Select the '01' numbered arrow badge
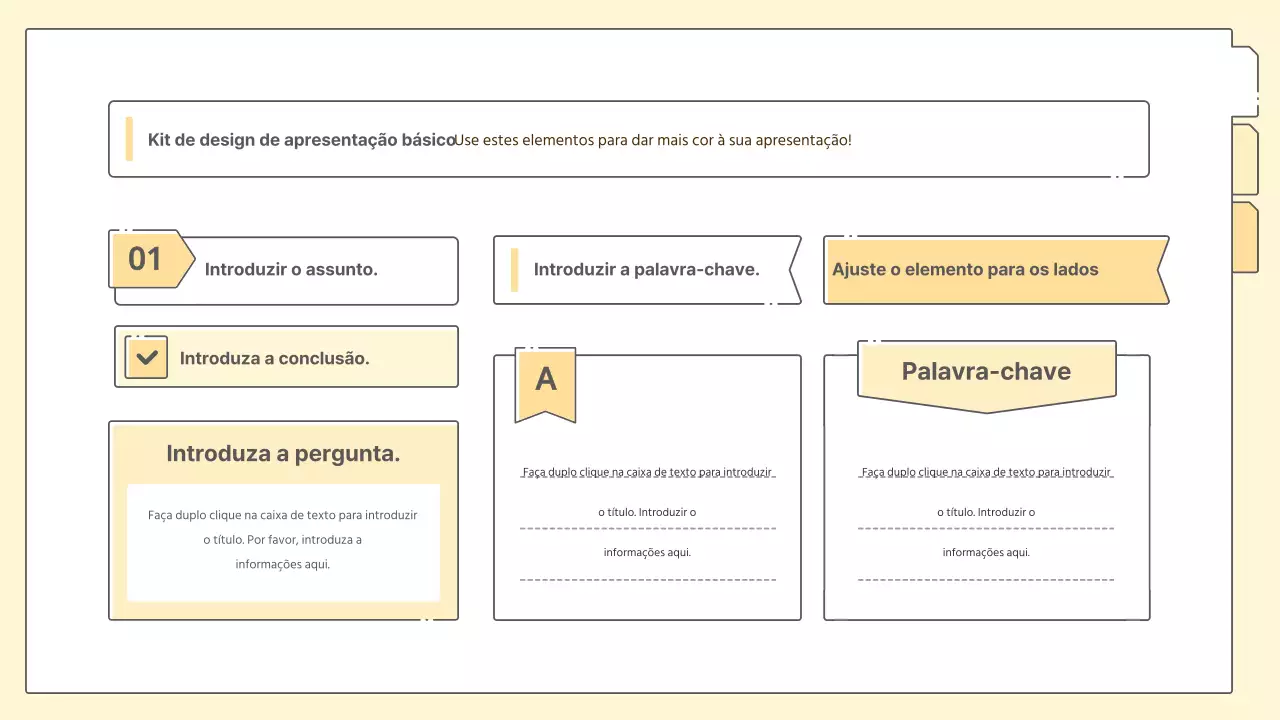 click(151, 259)
